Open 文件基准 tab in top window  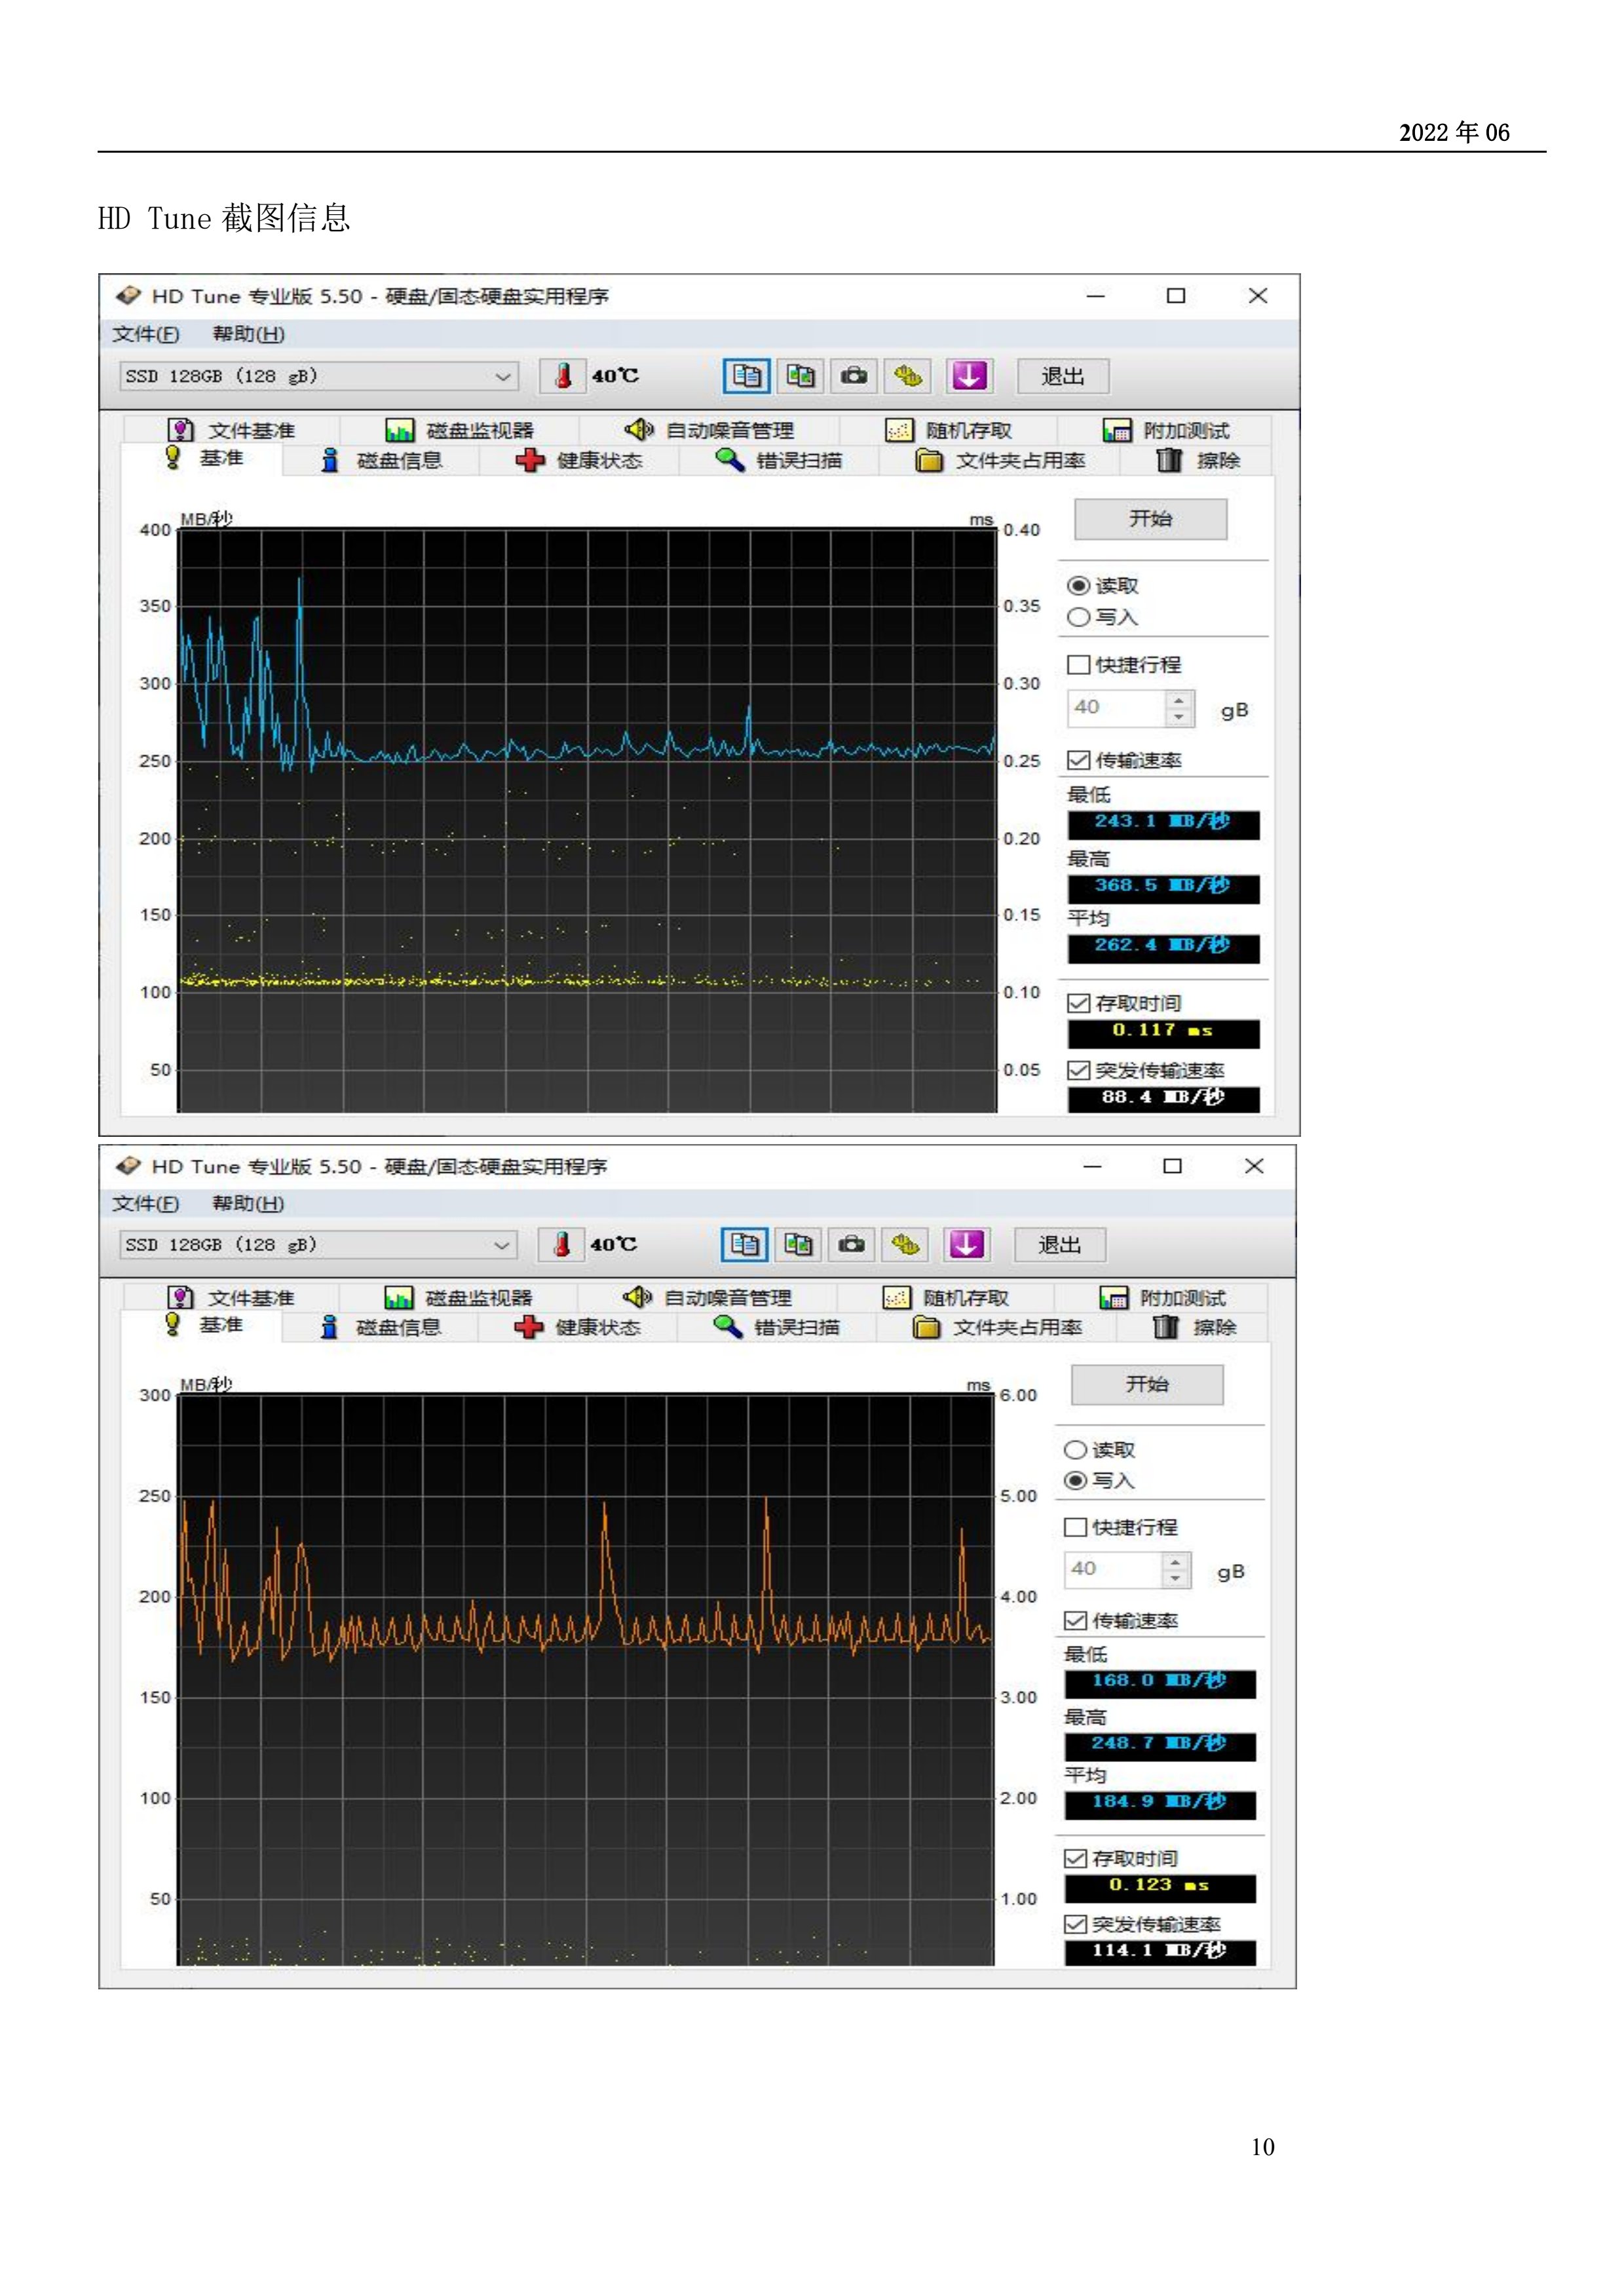232,430
